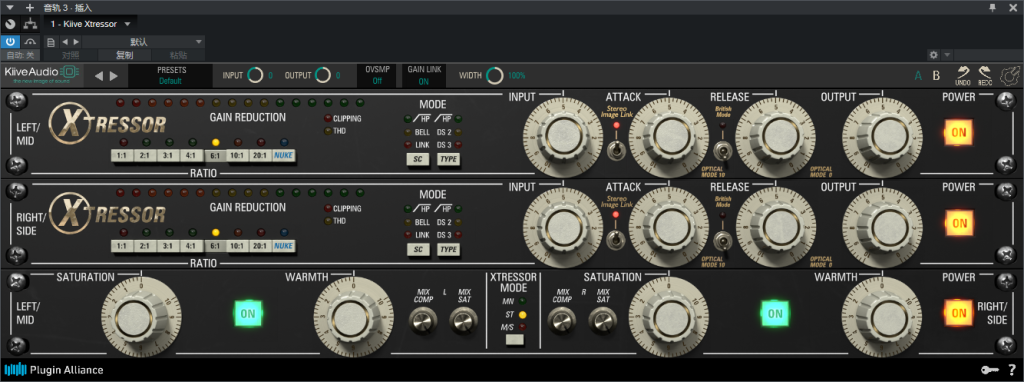1024x382 pixels.
Task: Flip the Left/Mid Stereo Image Link switch
Action: pos(615,150)
